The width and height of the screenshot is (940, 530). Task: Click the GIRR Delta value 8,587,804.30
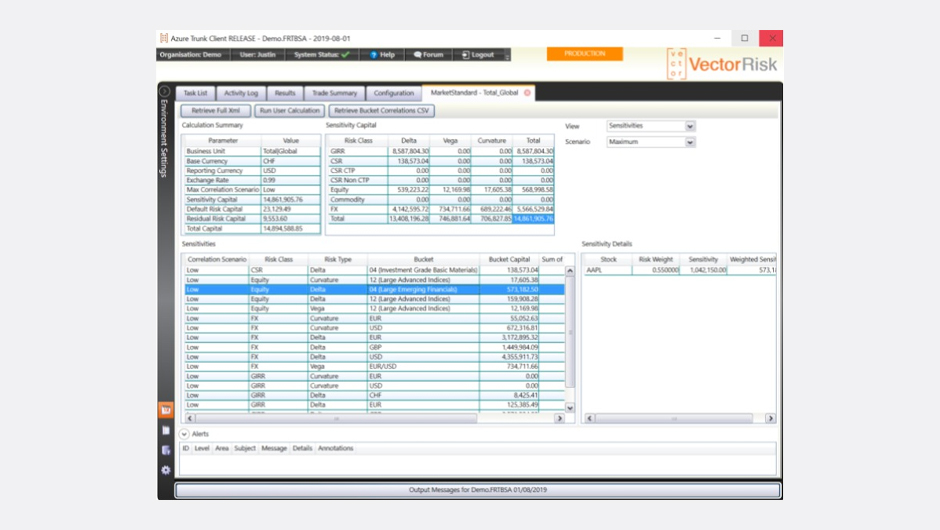tap(409, 152)
